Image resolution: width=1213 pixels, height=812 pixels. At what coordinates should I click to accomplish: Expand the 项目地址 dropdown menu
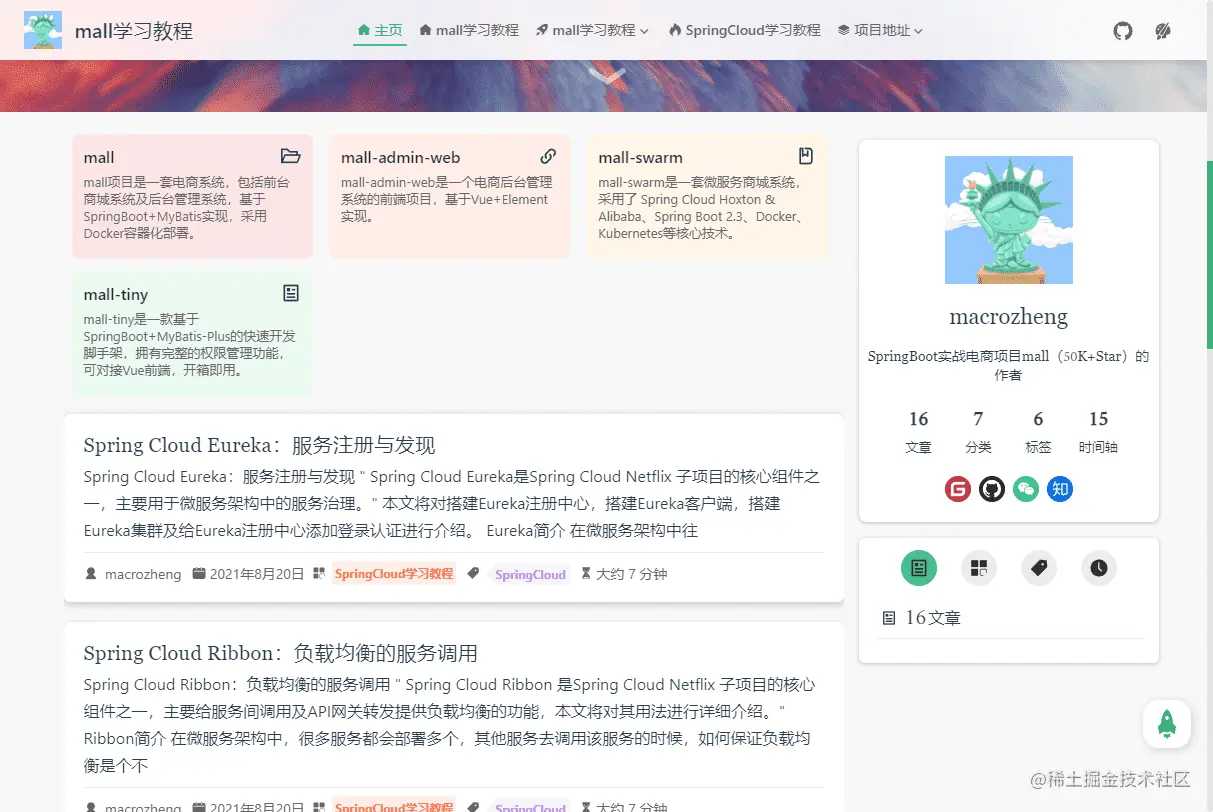point(880,31)
